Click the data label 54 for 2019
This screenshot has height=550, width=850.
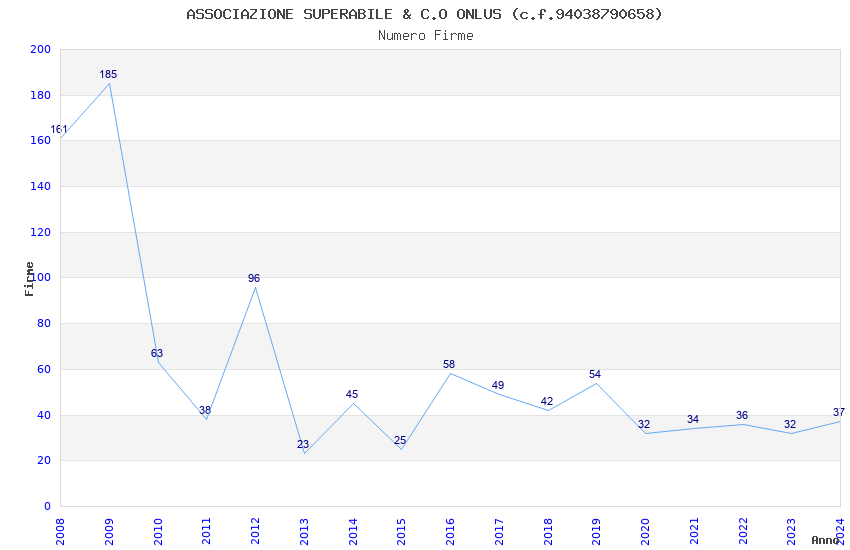[595, 374]
